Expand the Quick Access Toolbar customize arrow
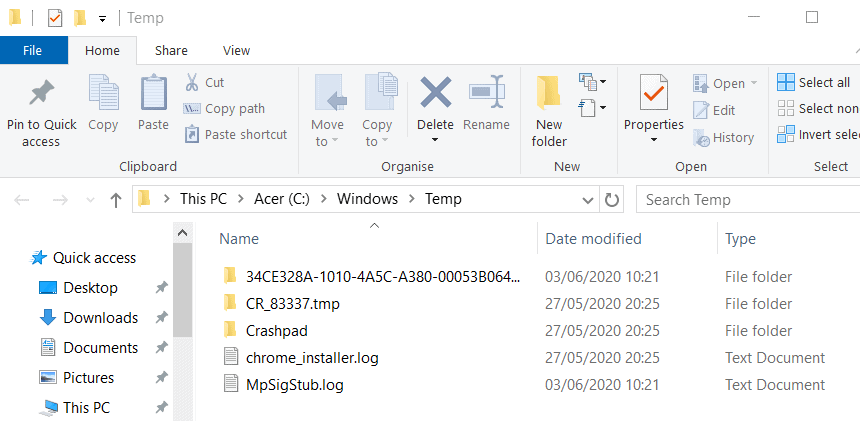This screenshot has width=860, height=421. (x=102, y=19)
